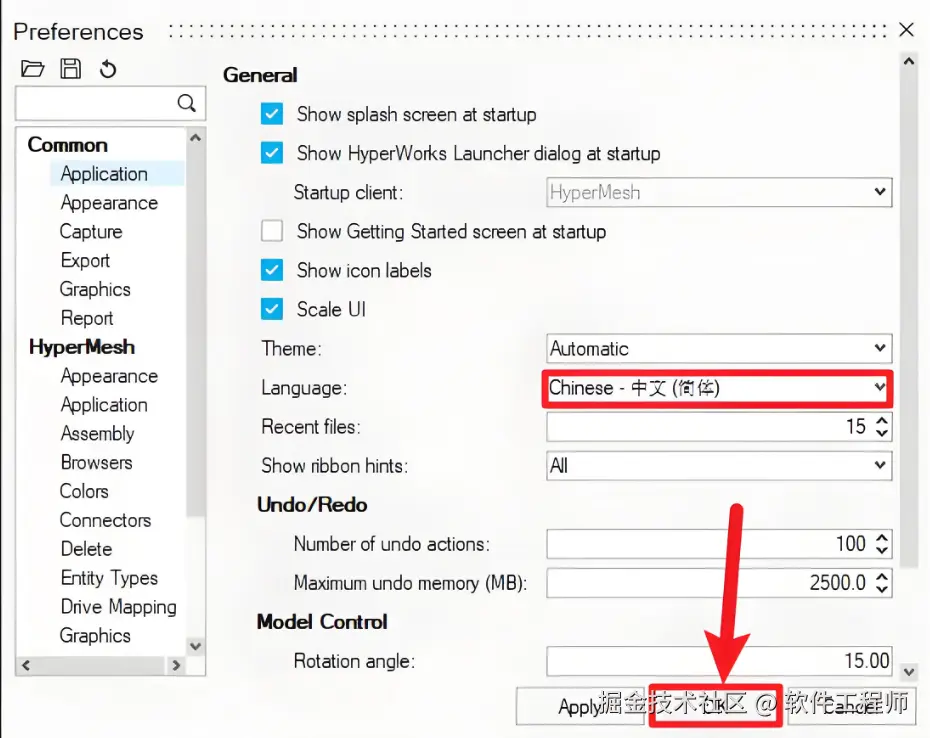
Task: Focus the preferences search box
Action: [110, 103]
